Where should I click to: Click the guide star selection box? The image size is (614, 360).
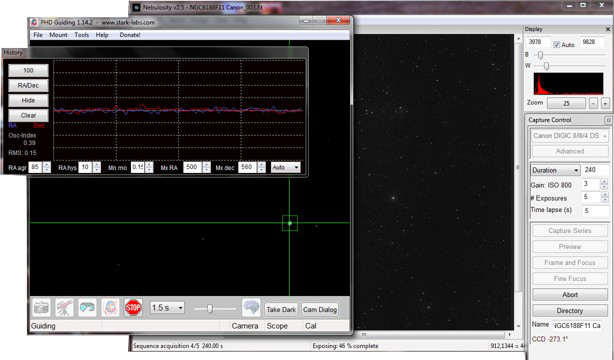pos(290,223)
